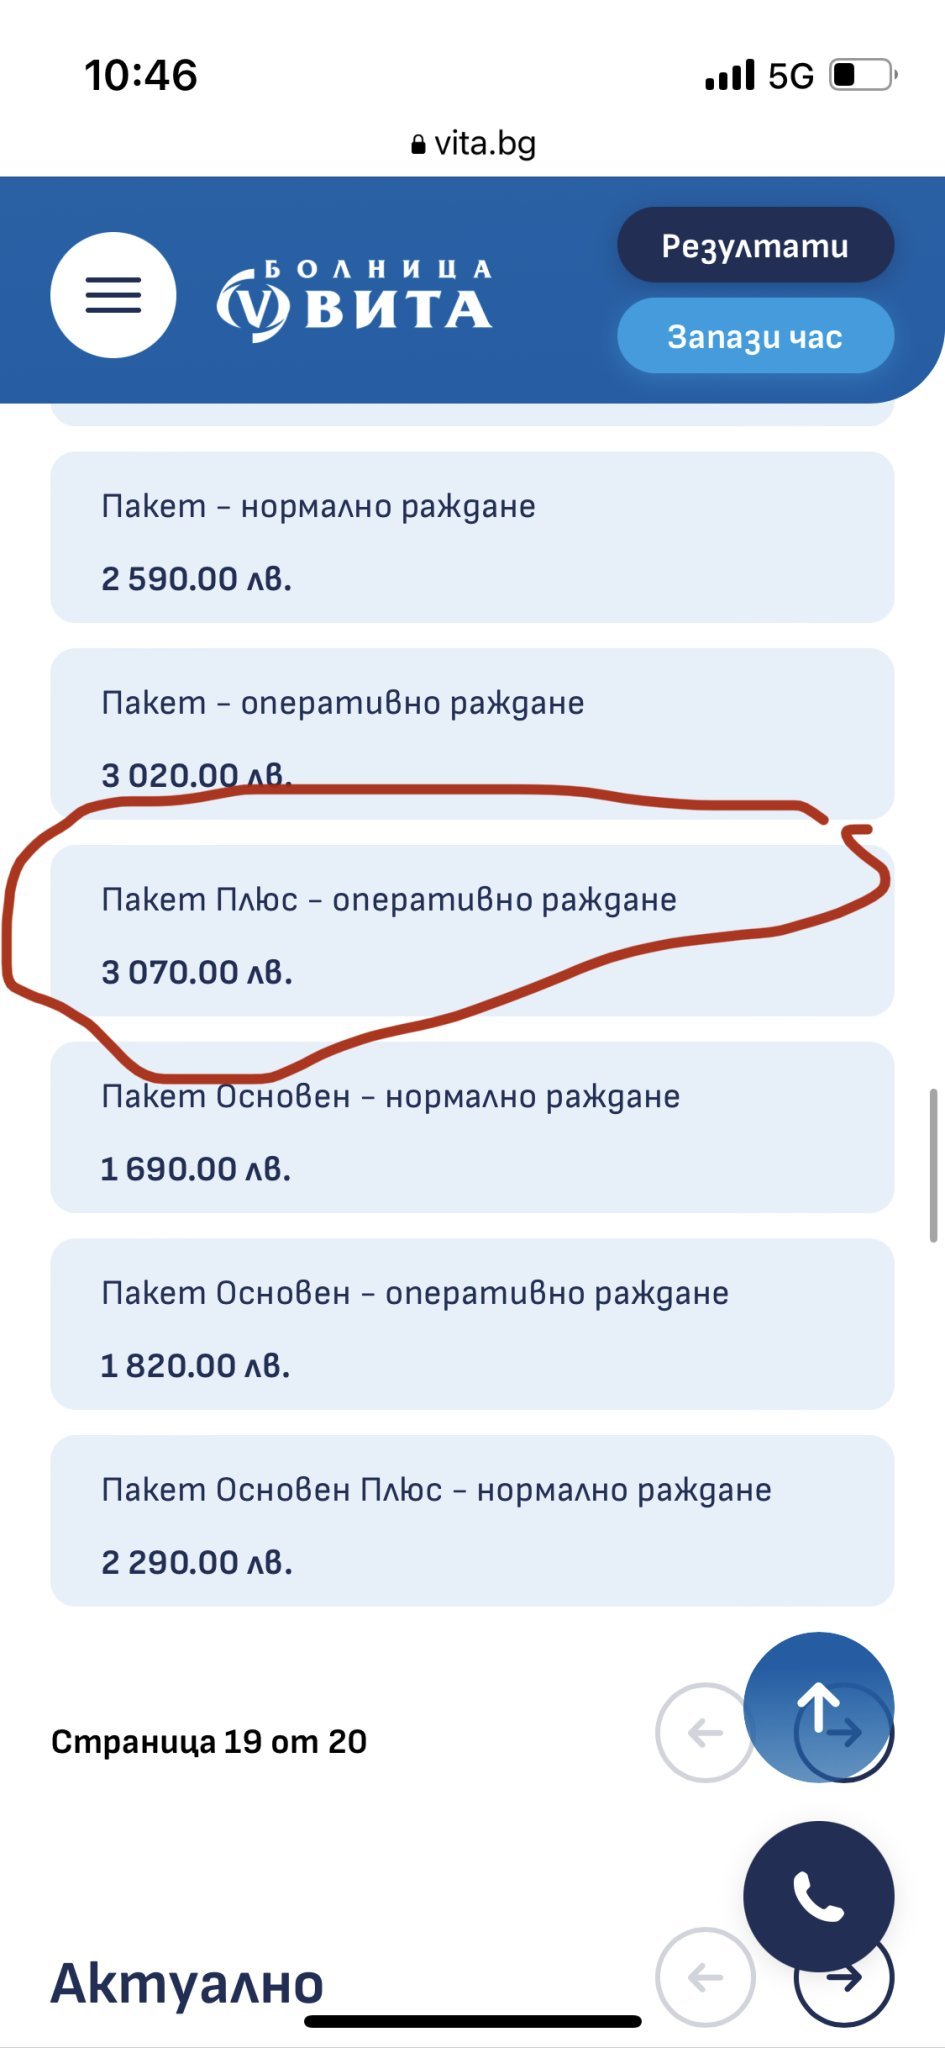
Task: Tap the battery status icon
Action: pyautogui.click(x=862, y=75)
